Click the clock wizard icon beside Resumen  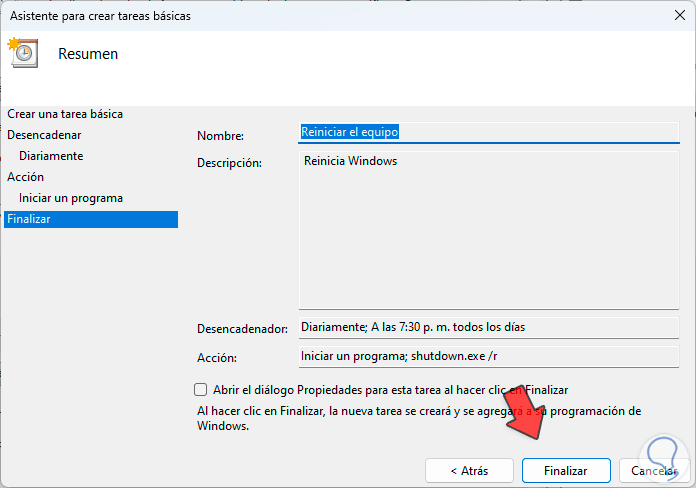click(x=22, y=53)
